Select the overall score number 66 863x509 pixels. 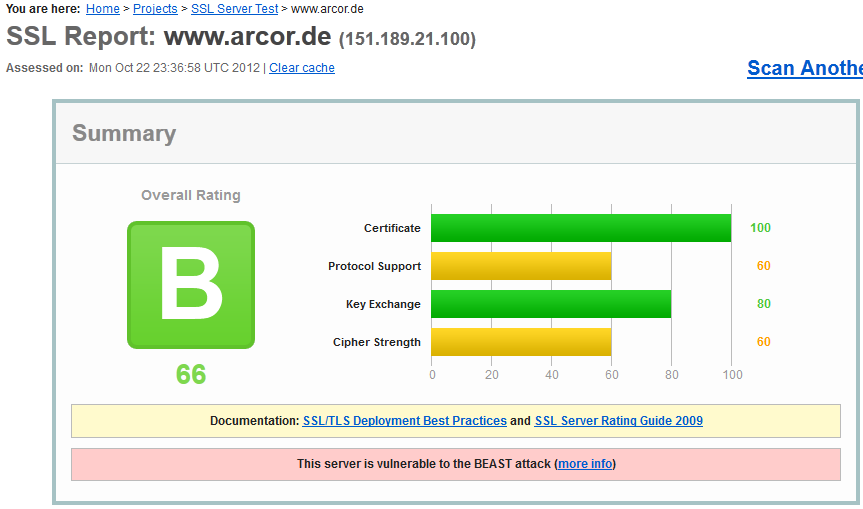pyautogui.click(x=191, y=374)
